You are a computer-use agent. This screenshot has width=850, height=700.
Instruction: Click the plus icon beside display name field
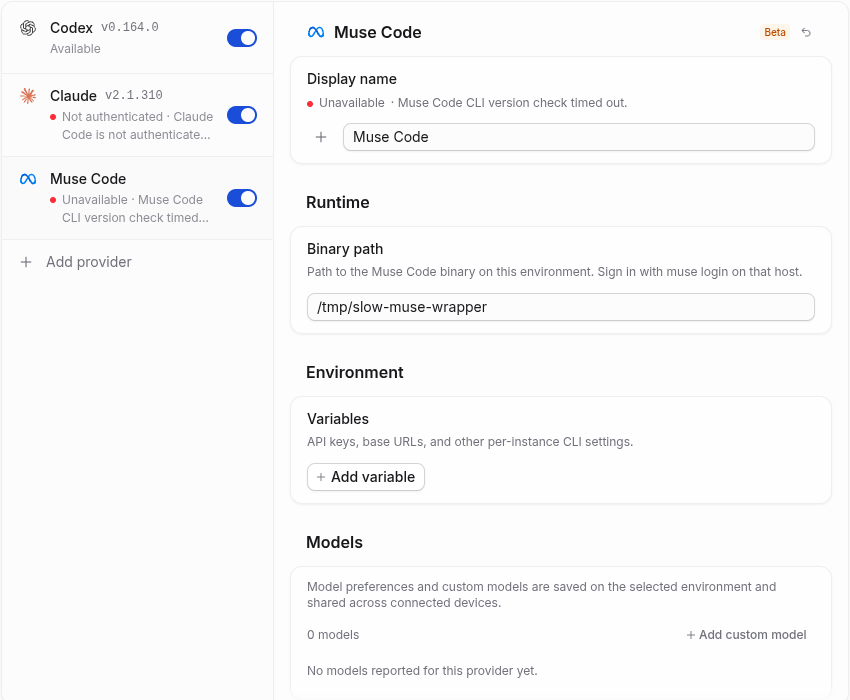coord(321,137)
